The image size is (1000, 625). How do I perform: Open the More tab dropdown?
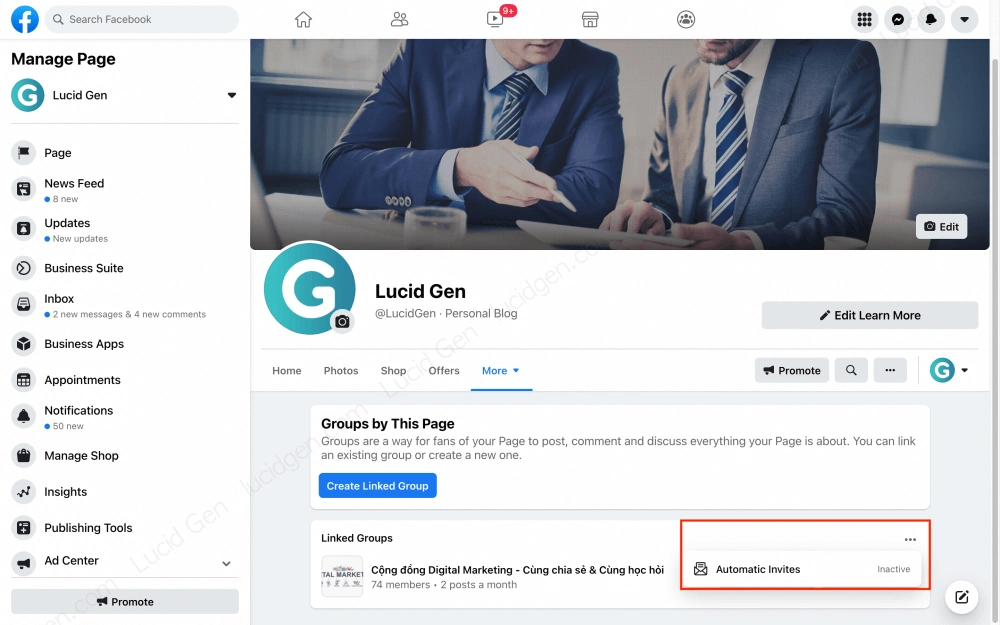[501, 371]
